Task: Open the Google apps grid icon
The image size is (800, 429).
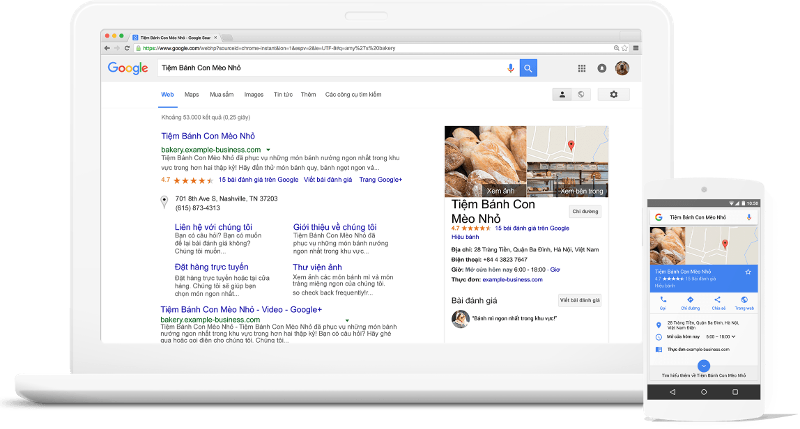Action: pos(582,68)
